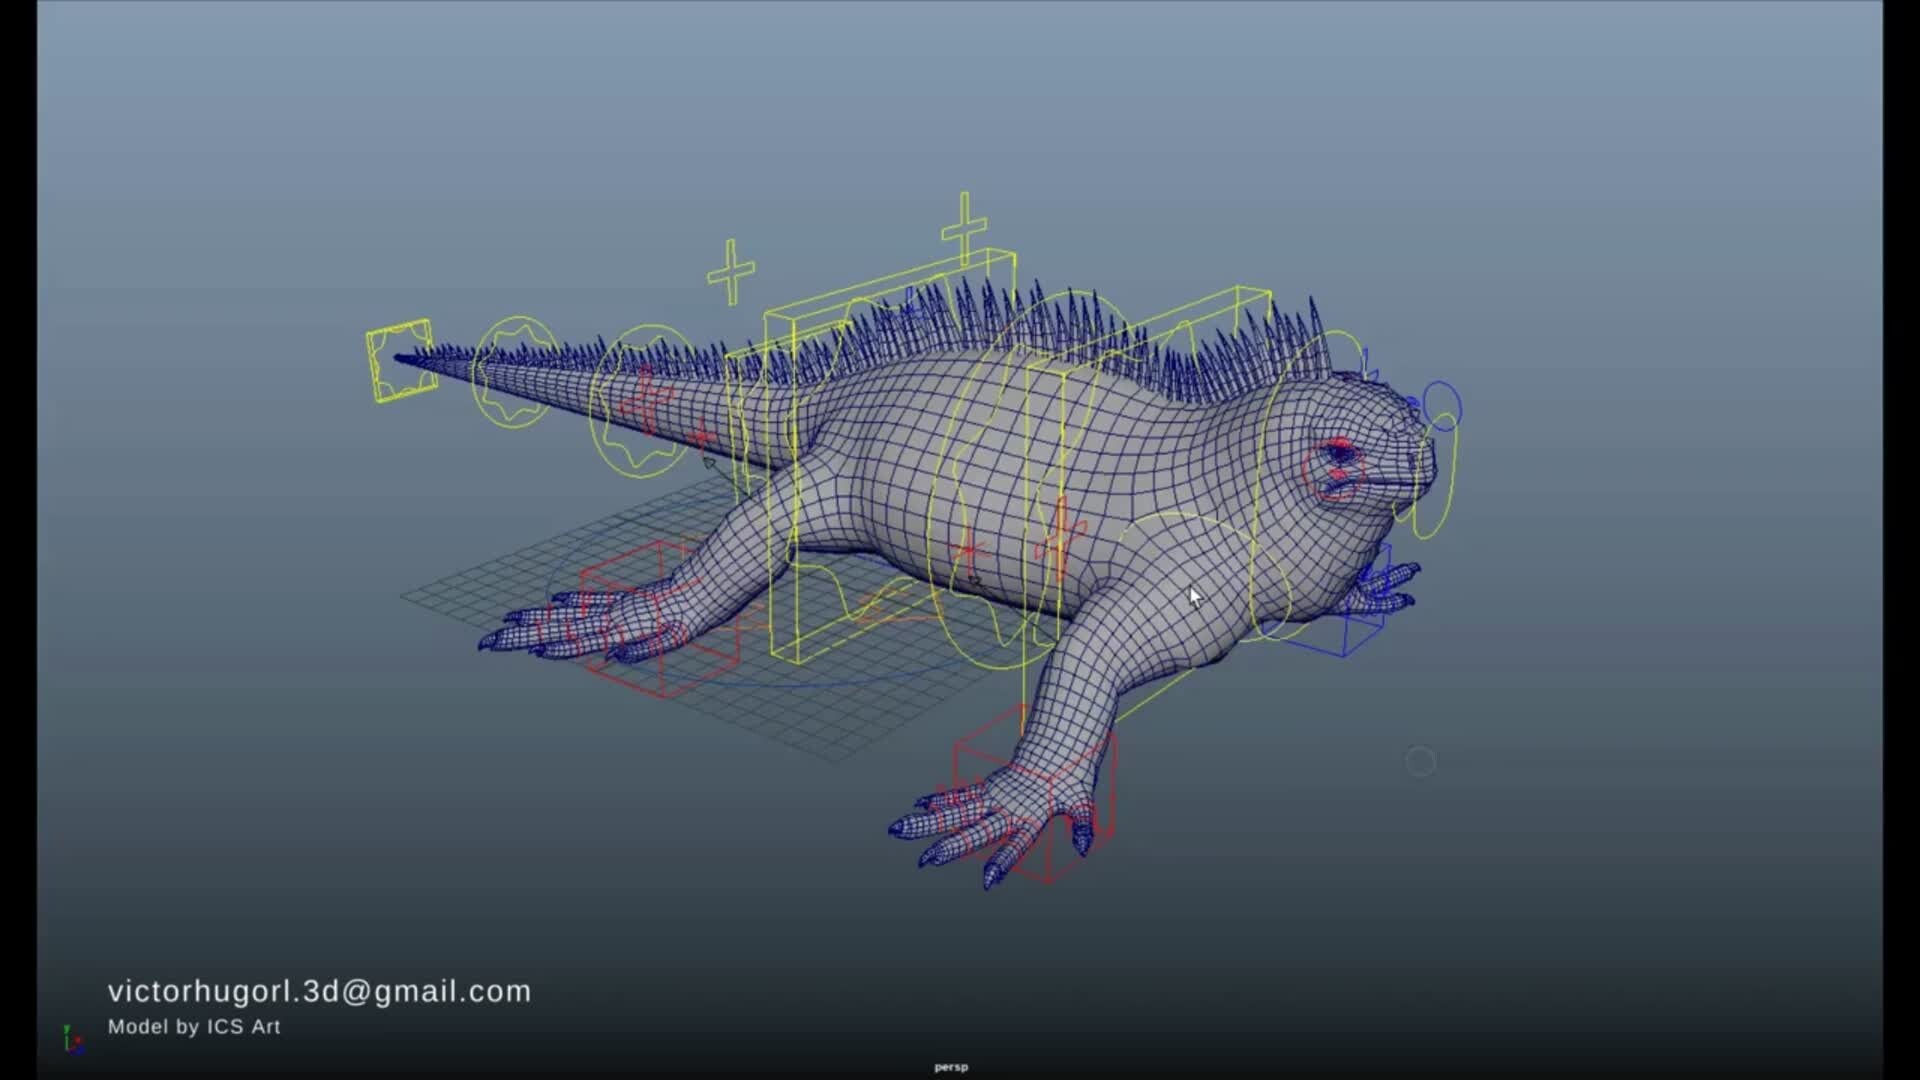Click the victorhugorl.3d@gmail.com email text
1920x1080 pixels.
(x=318, y=991)
